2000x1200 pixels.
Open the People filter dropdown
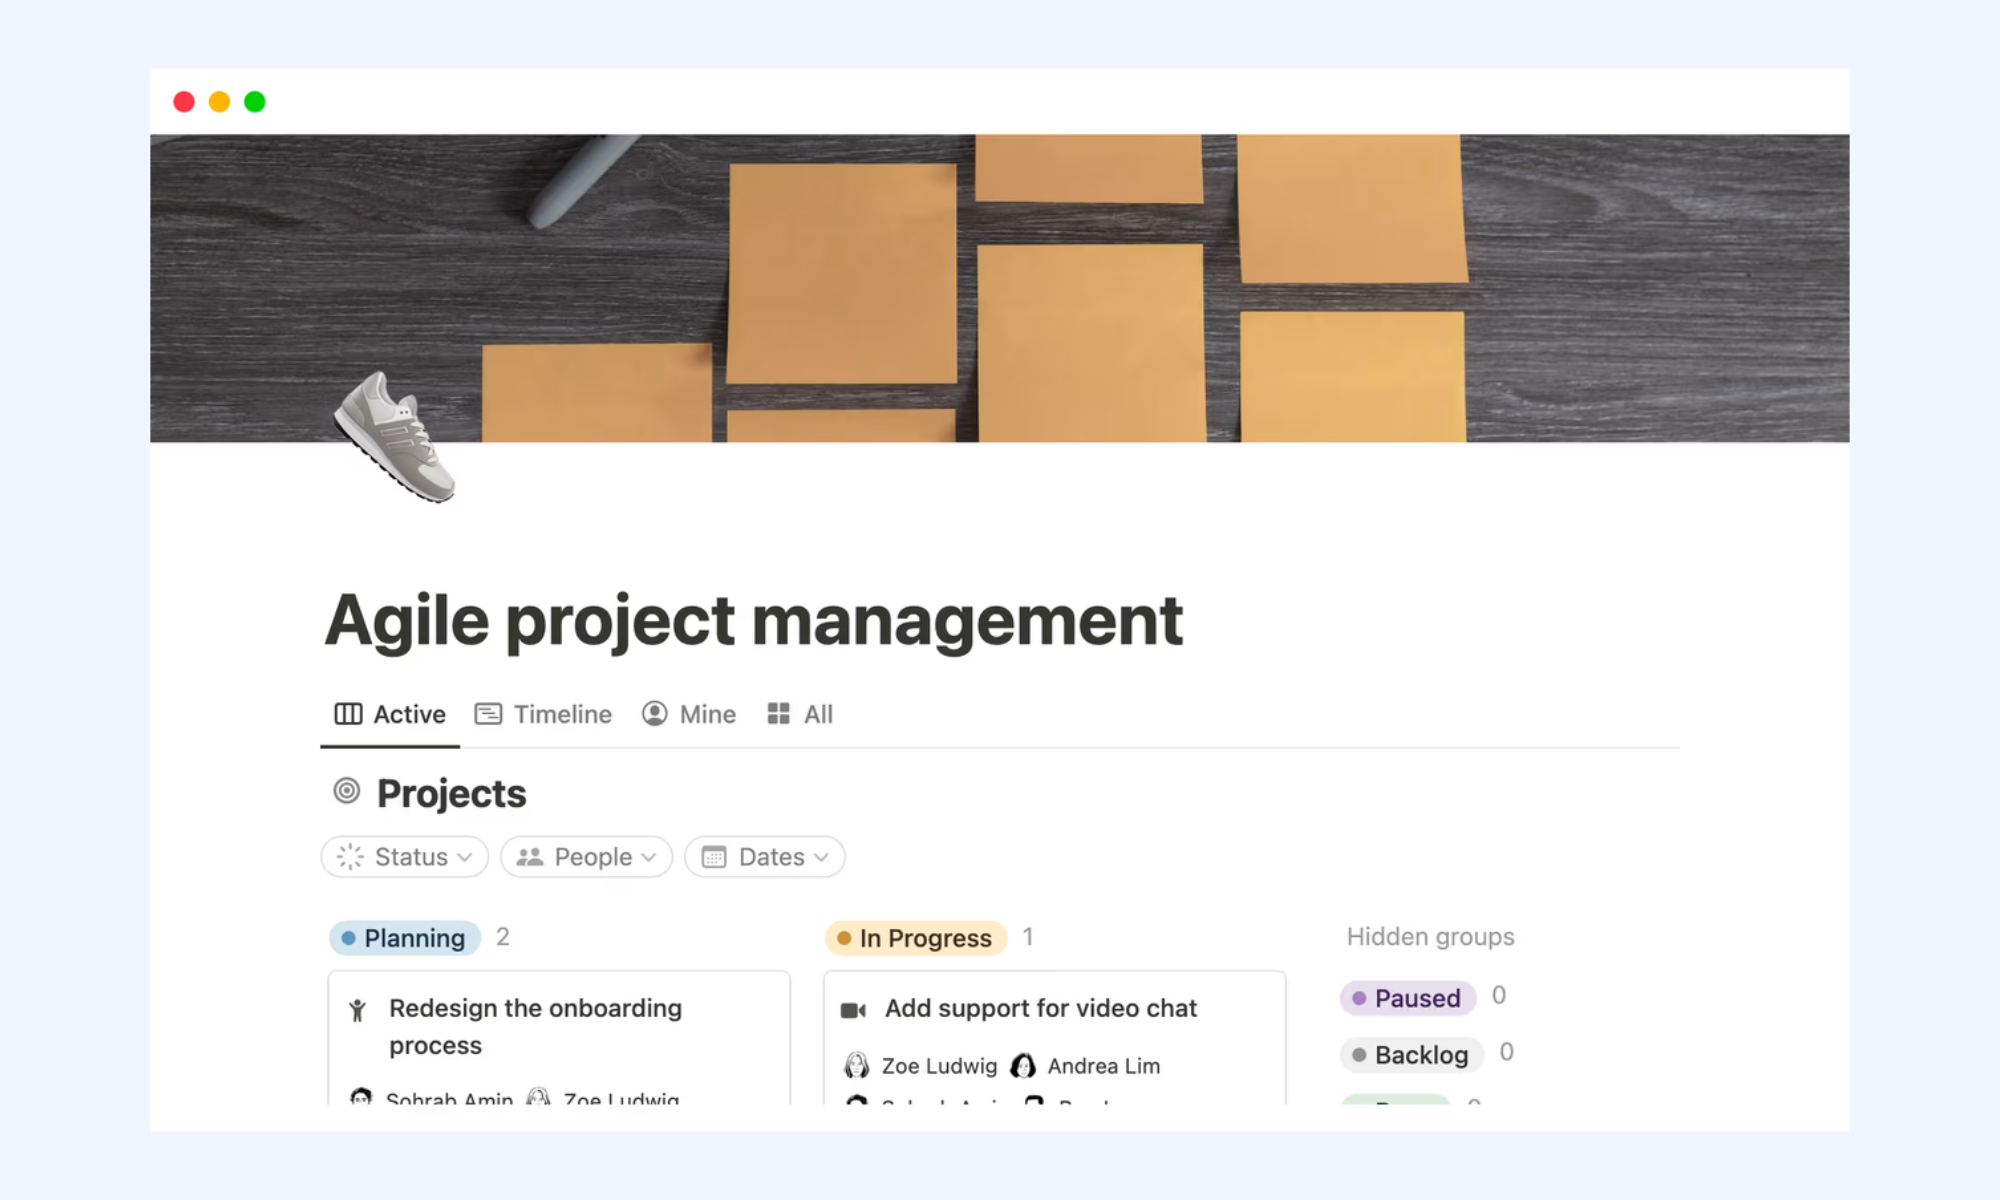coord(587,857)
